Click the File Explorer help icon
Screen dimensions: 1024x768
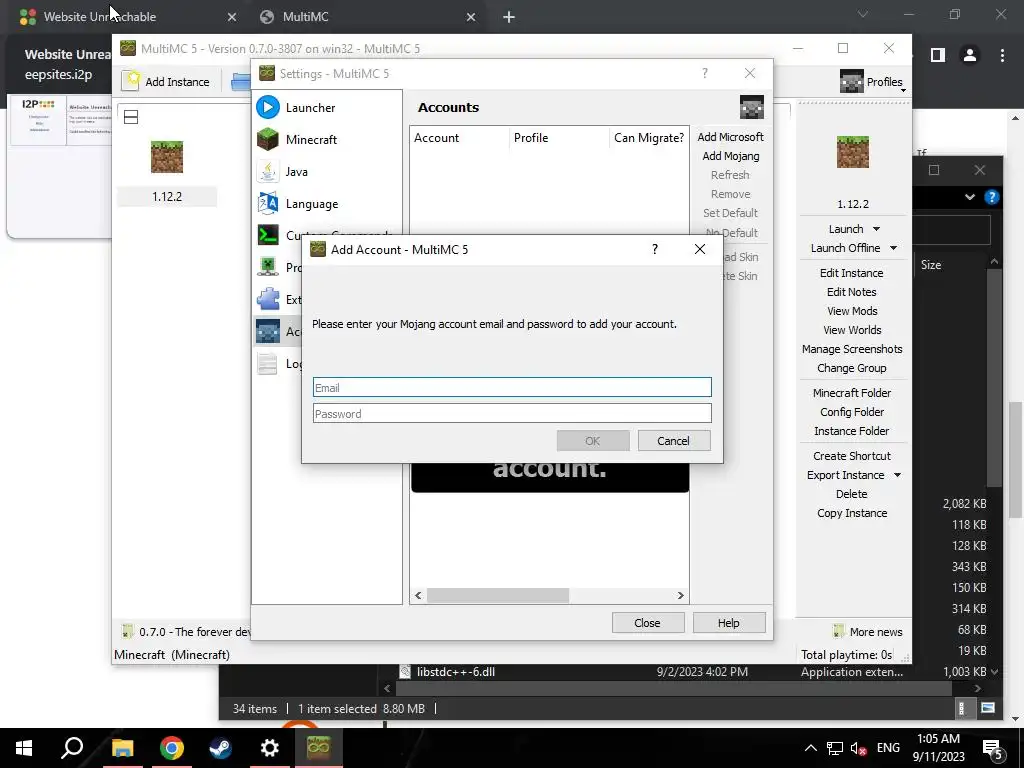(991, 197)
